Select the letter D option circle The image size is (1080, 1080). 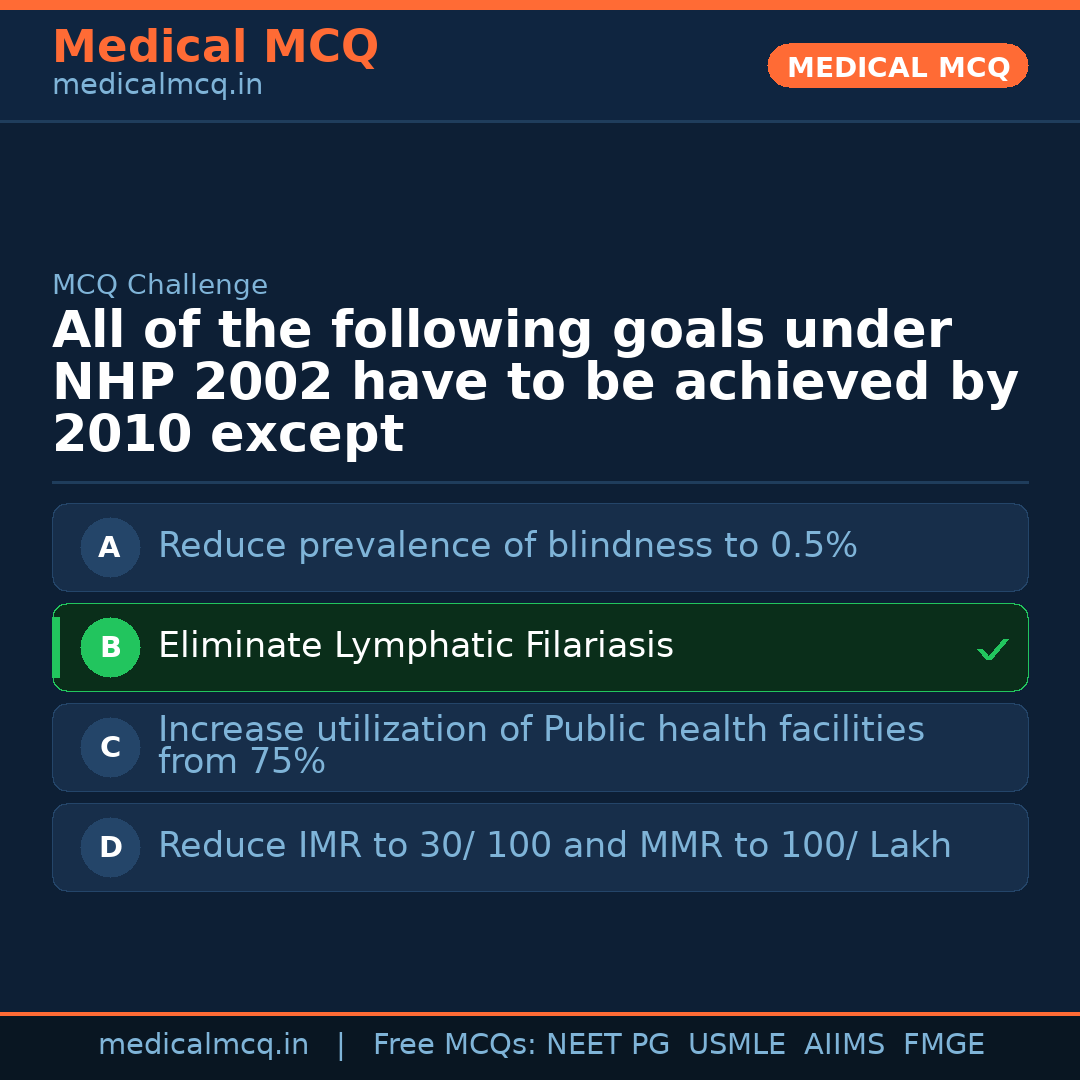pyautogui.click(x=110, y=847)
